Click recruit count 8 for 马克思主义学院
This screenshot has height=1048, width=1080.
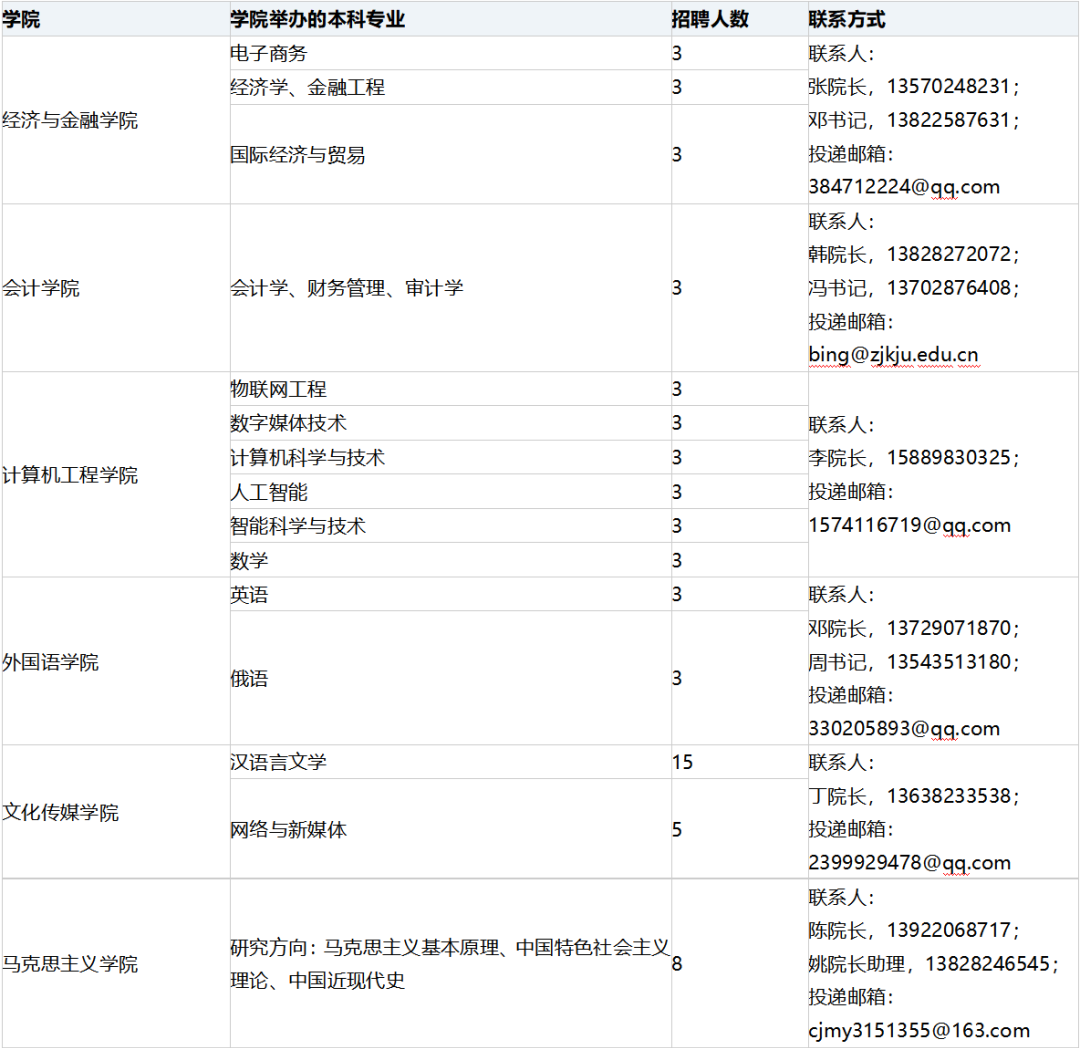(677, 963)
